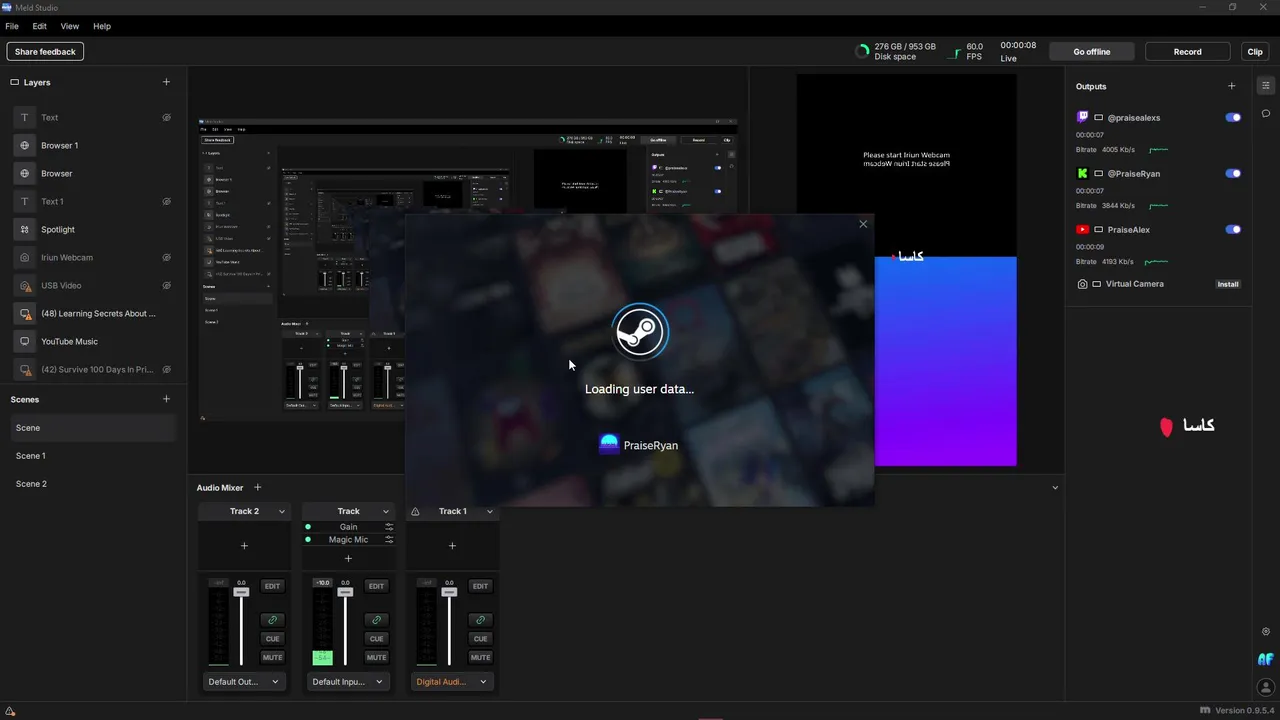Show the hidden Text layer
Image resolution: width=1280 pixels, height=720 pixels.
167,117
